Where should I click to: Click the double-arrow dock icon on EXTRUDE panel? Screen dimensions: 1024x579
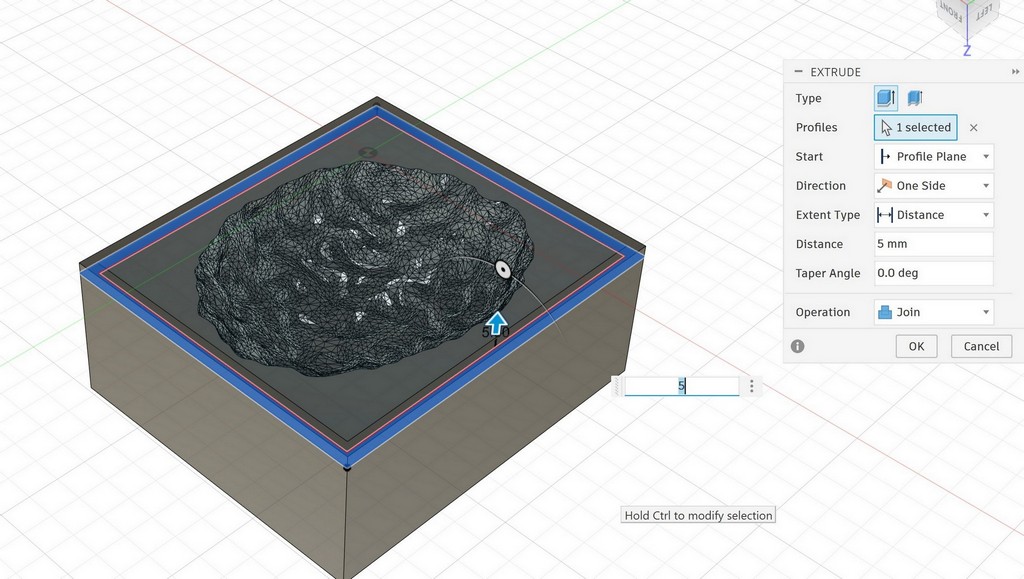pos(1015,72)
